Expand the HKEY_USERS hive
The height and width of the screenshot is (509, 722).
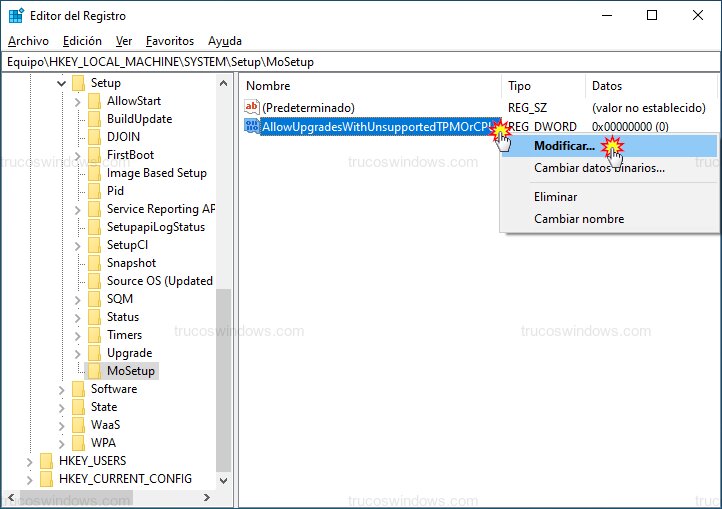(29, 462)
